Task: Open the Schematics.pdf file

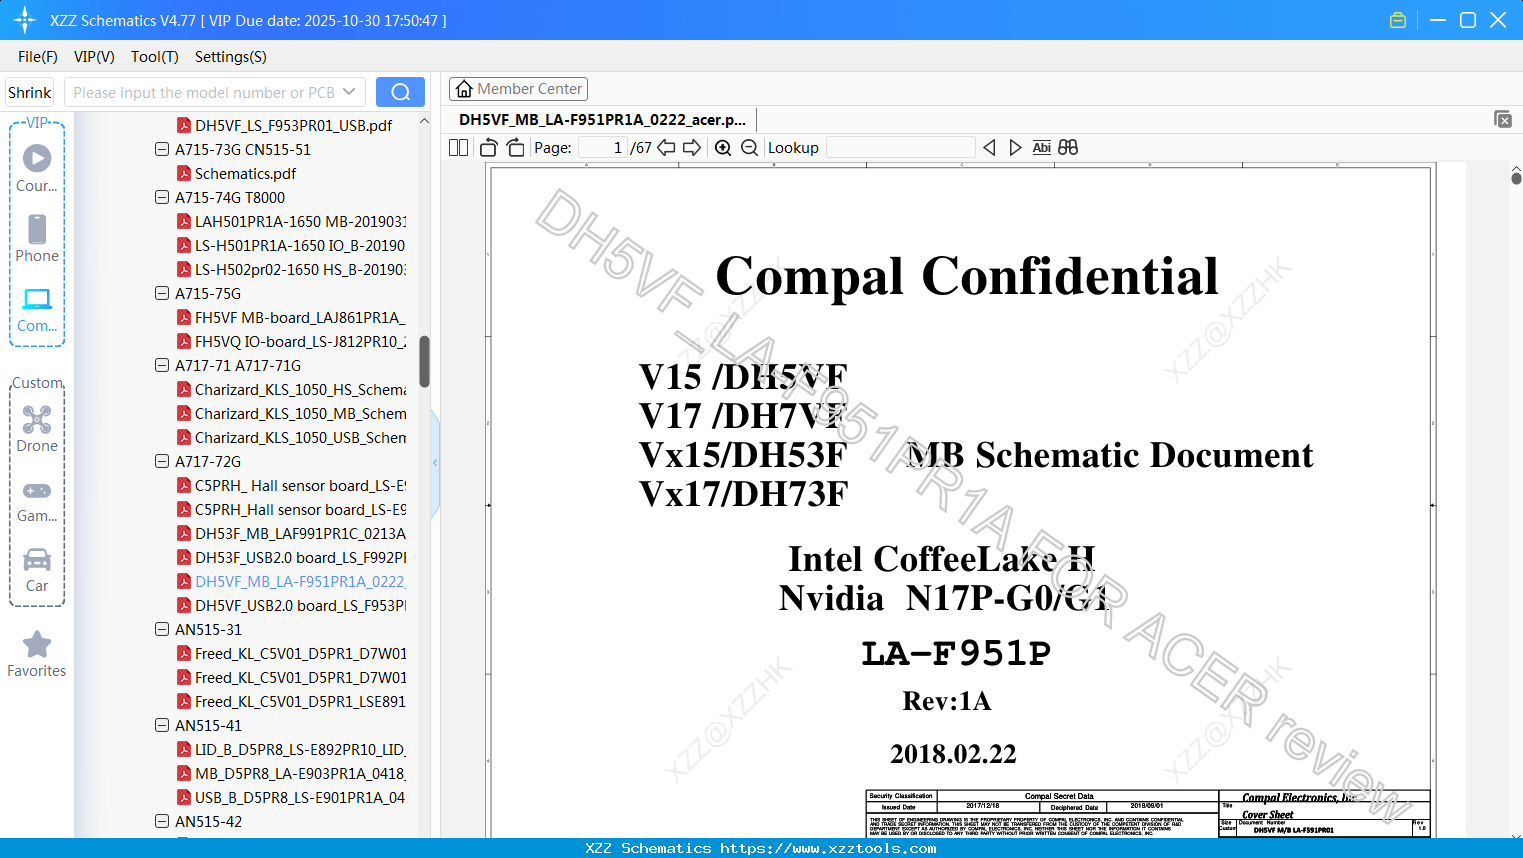Action: [x=245, y=173]
